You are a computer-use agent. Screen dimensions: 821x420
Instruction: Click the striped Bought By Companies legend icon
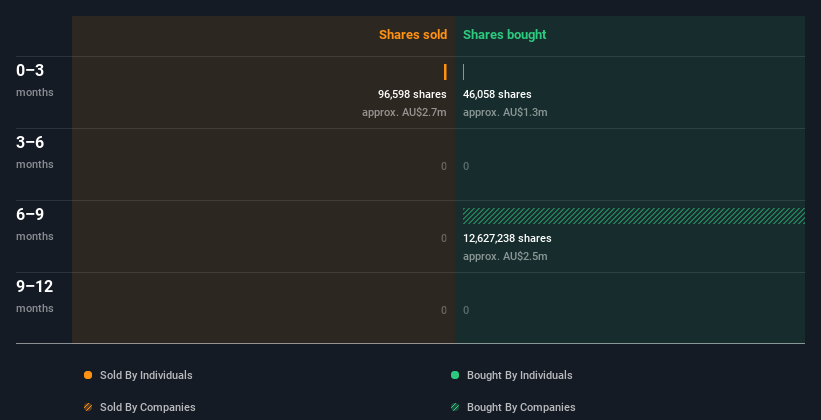tap(455, 407)
